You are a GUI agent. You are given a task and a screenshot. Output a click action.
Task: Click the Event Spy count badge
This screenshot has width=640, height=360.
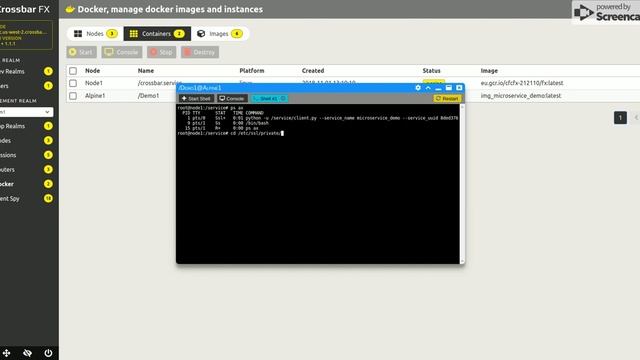[48, 198]
